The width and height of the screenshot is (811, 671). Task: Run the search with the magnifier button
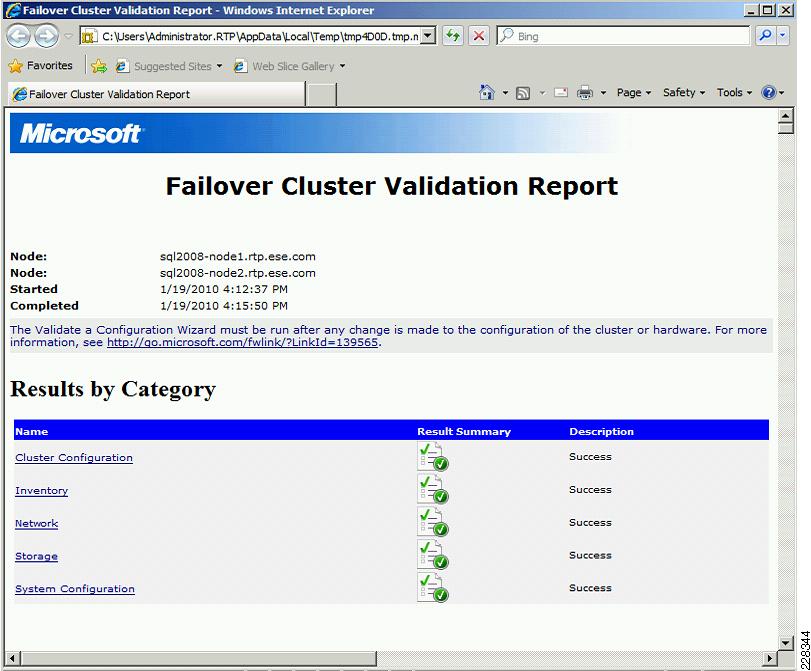point(765,36)
